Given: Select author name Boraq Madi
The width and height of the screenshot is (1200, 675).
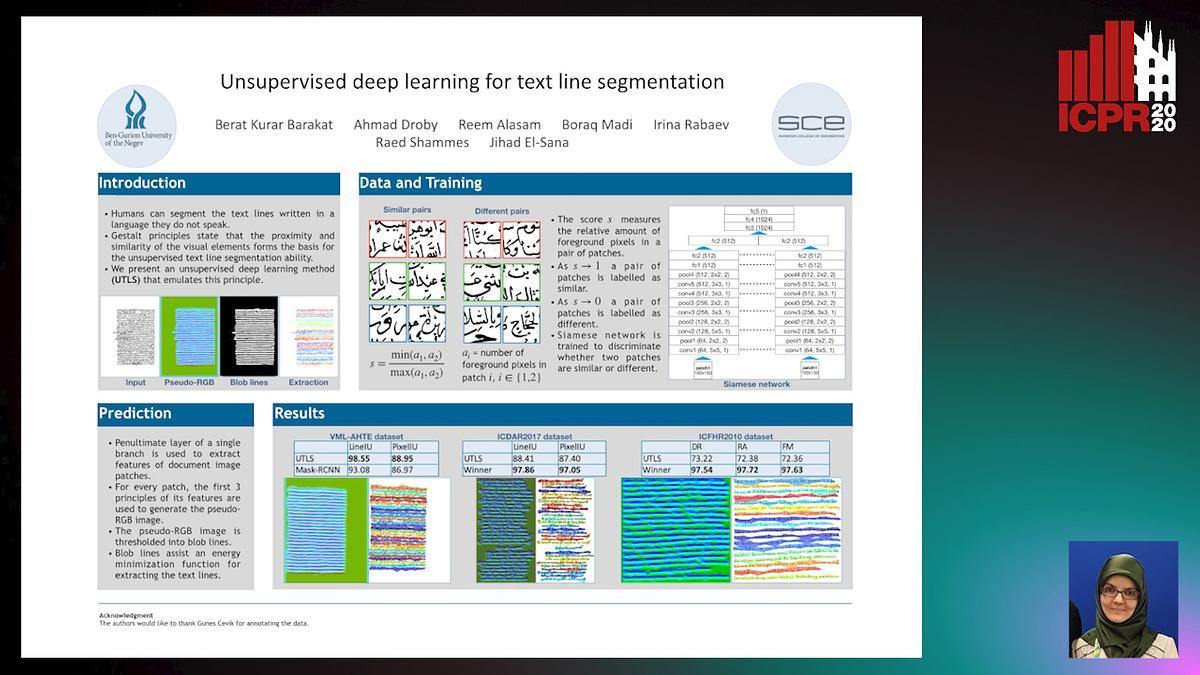Looking at the screenshot, I should coord(597,125).
